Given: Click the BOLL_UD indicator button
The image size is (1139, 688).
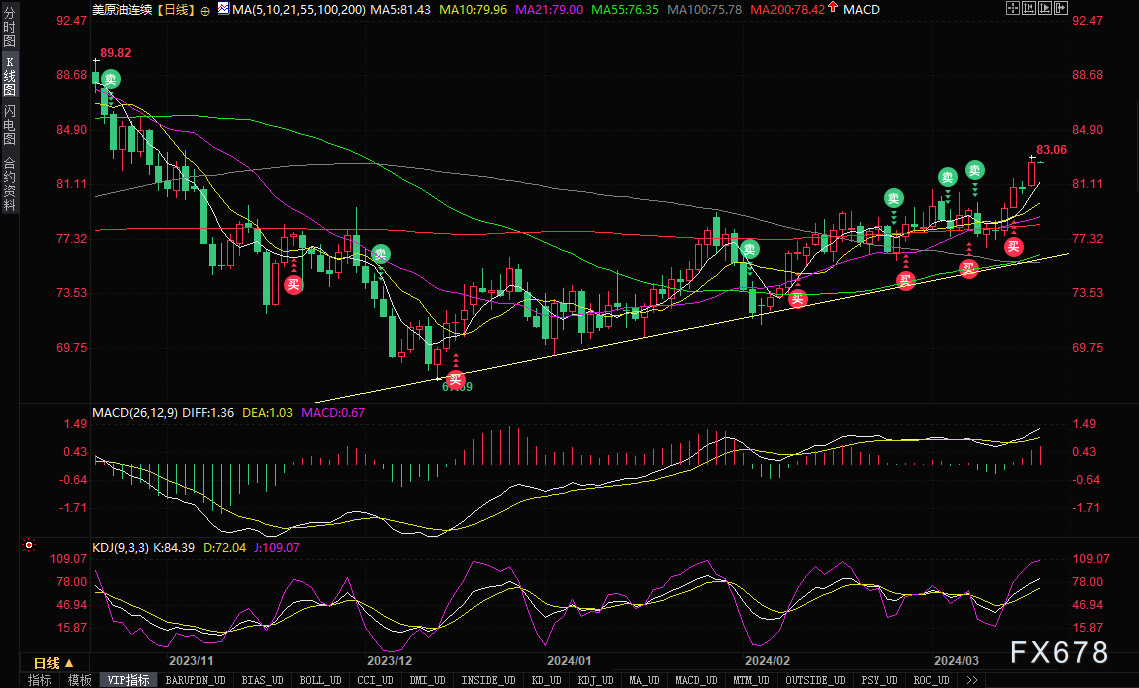Looking at the screenshot, I should pyautogui.click(x=320, y=680).
